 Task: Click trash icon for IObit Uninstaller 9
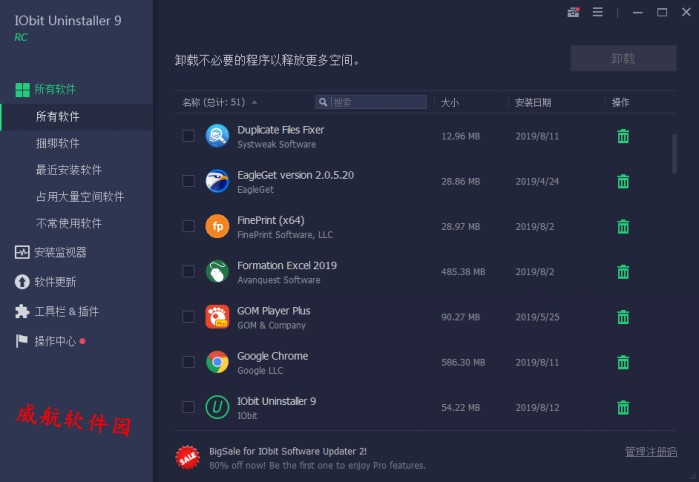[x=623, y=407]
